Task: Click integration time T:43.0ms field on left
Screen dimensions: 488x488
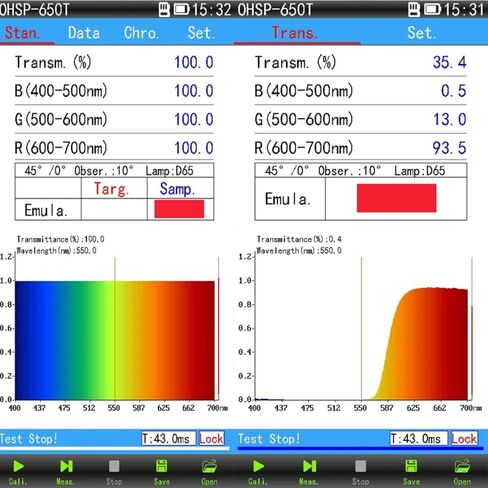Action: tap(166, 439)
